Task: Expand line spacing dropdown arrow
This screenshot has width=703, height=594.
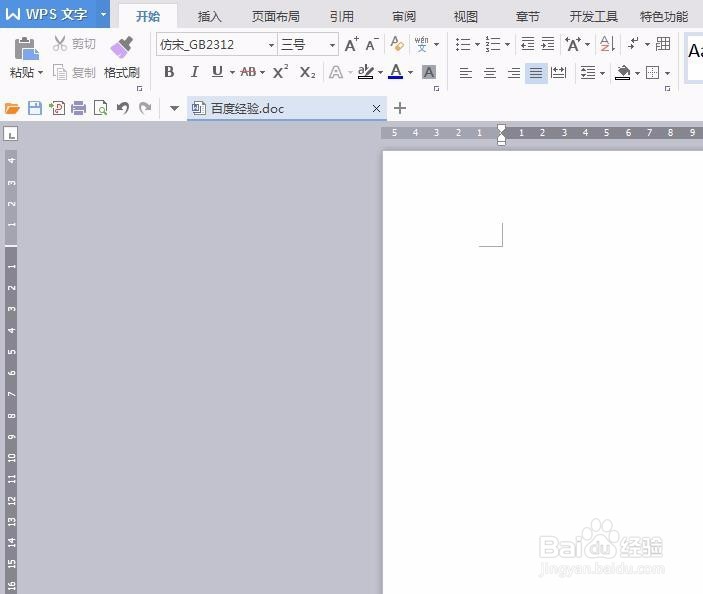Action: (x=603, y=73)
